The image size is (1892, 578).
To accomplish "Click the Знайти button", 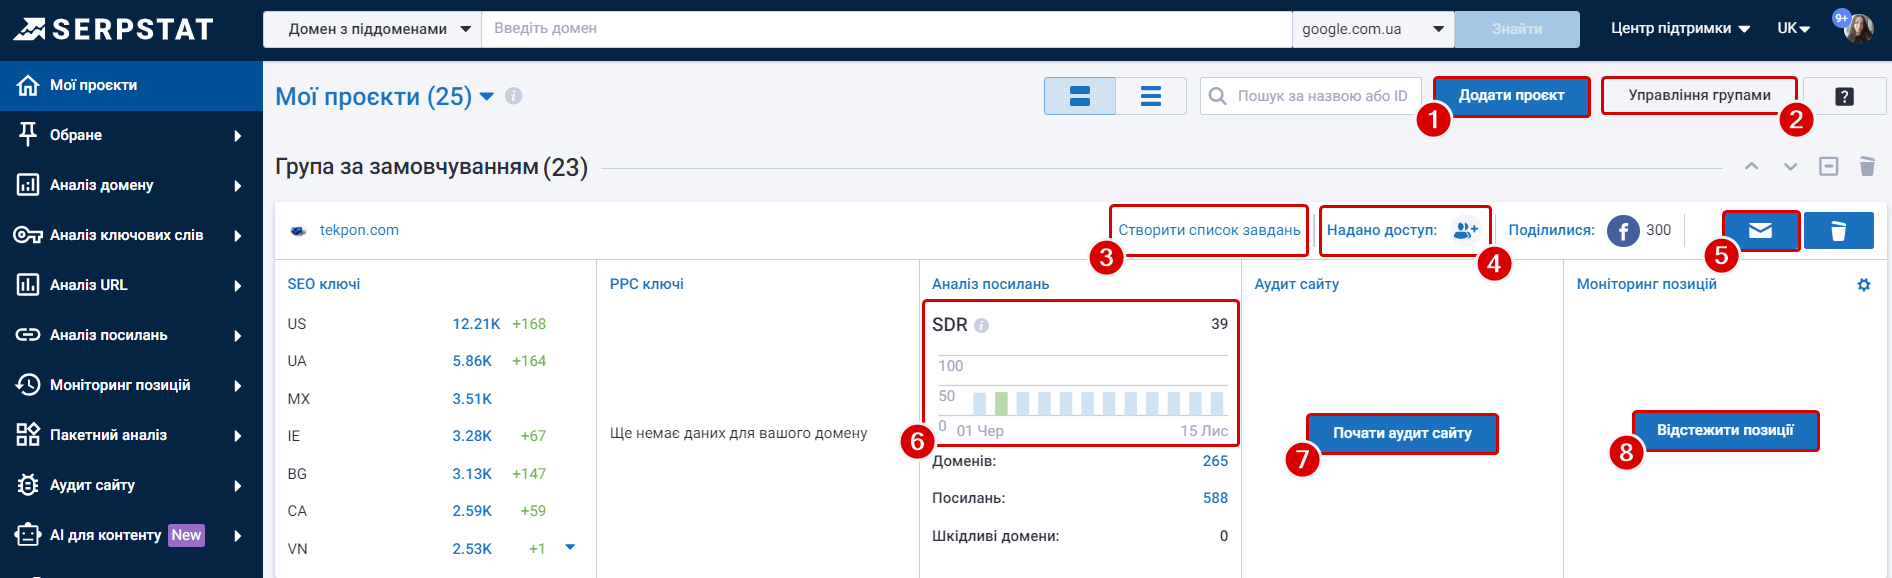I will coord(1517,29).
